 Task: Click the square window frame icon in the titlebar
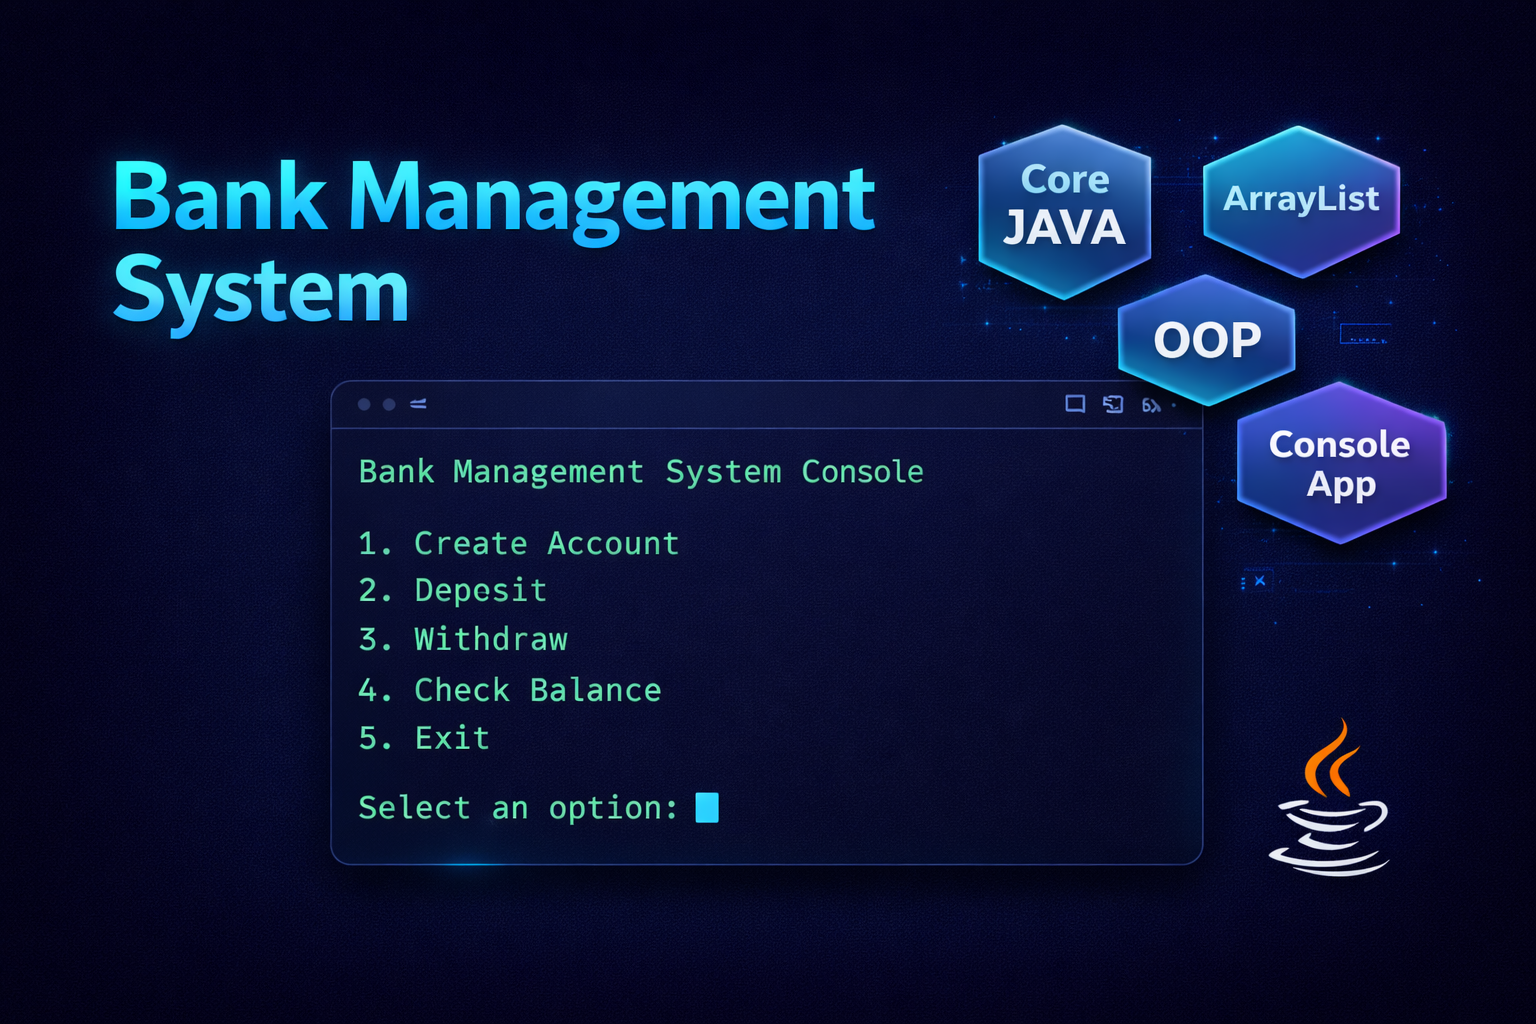click(x=1075, y=404)
